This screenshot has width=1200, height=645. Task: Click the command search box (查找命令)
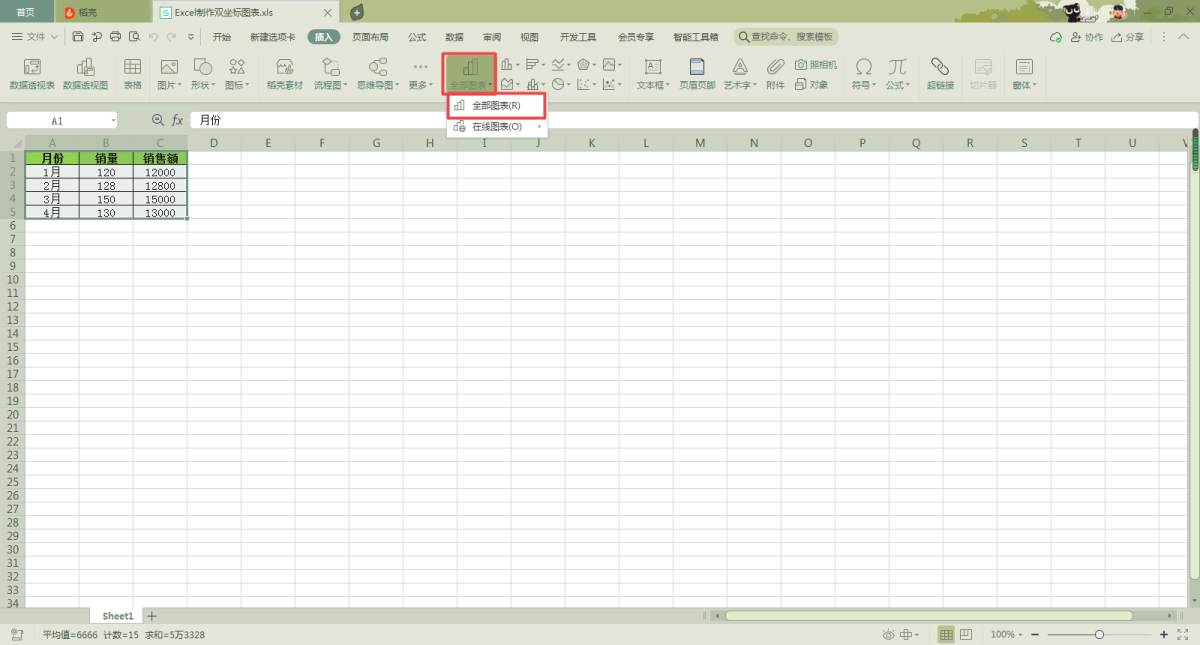(x=788, y=37)
